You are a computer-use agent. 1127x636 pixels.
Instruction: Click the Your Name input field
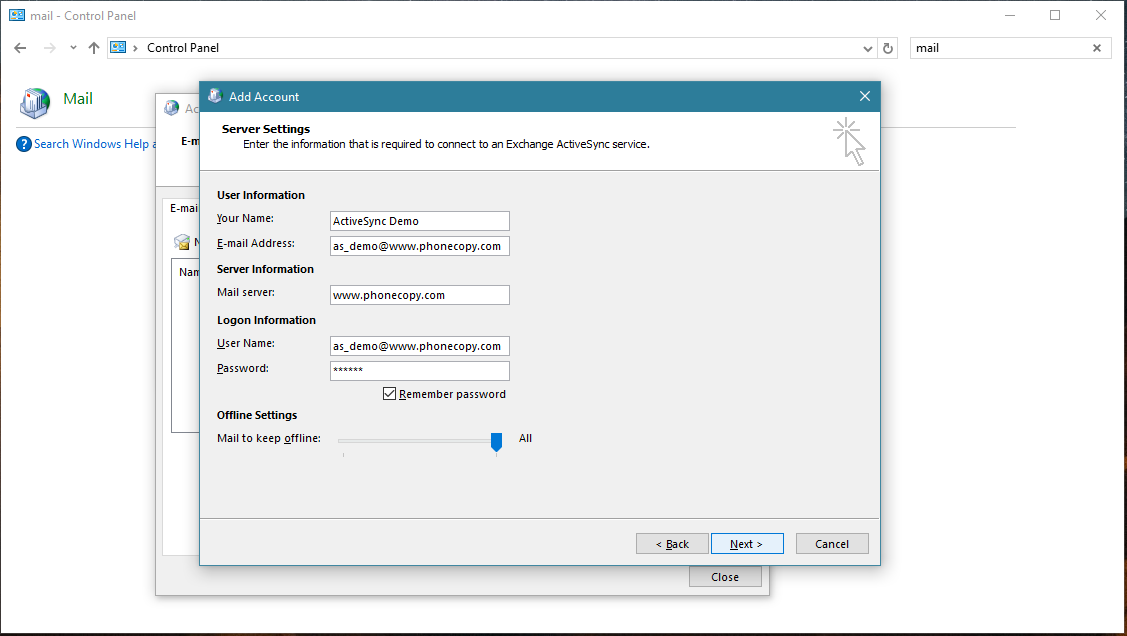[419, 221]
